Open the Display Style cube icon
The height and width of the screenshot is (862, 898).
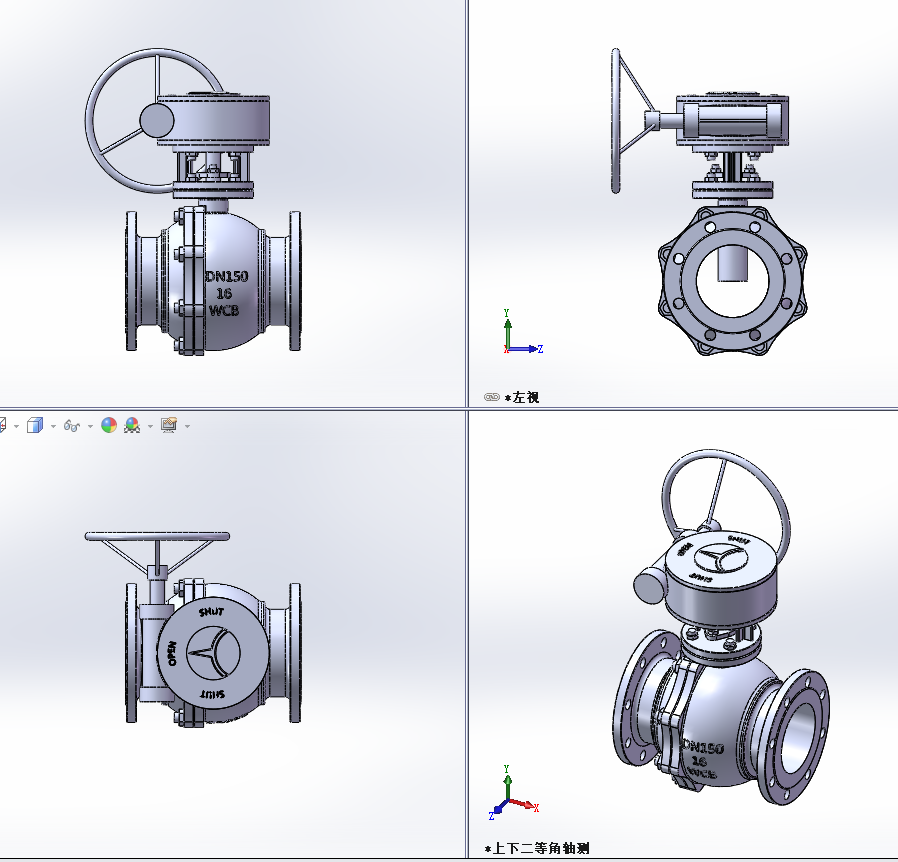35,426
